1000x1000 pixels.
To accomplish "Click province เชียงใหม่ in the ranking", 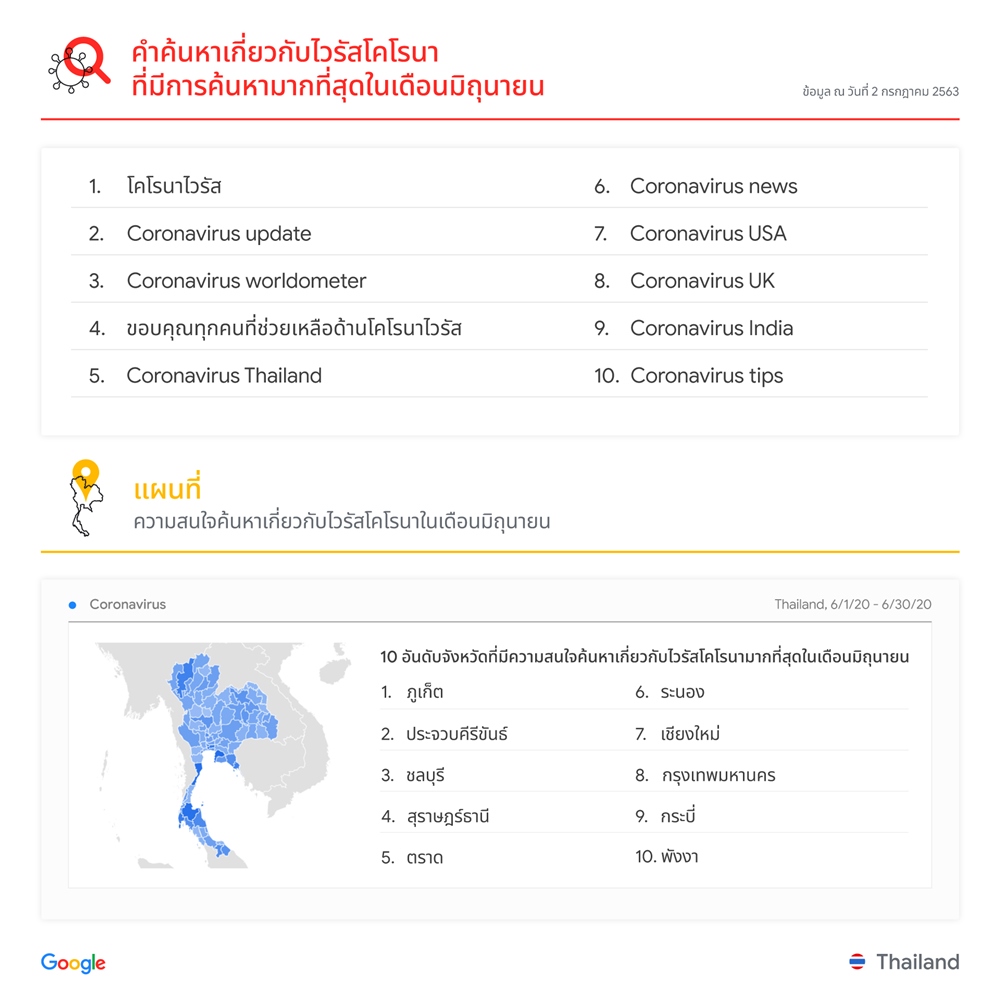I will (690, 733).
